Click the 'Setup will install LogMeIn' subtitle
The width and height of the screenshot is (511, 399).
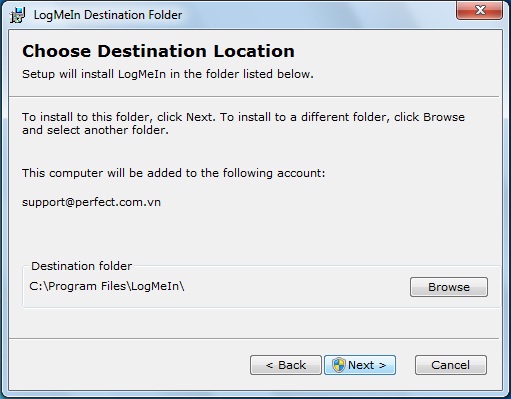pyautogui.click(x=168, y=74)
